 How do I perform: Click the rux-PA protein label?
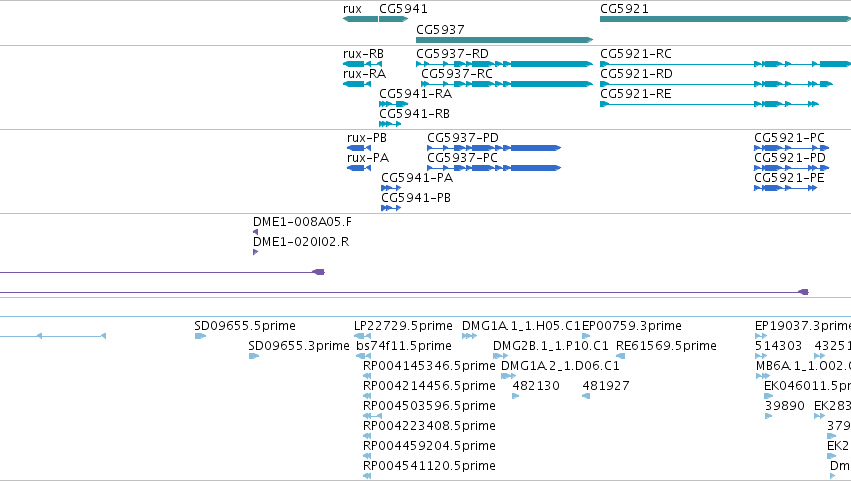(368, 158)
